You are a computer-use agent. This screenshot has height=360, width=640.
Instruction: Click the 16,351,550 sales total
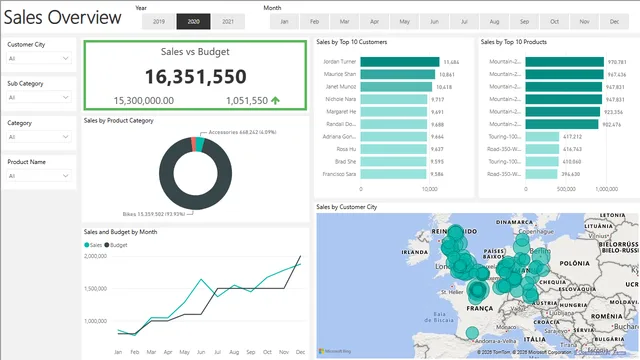pos(196,77)
